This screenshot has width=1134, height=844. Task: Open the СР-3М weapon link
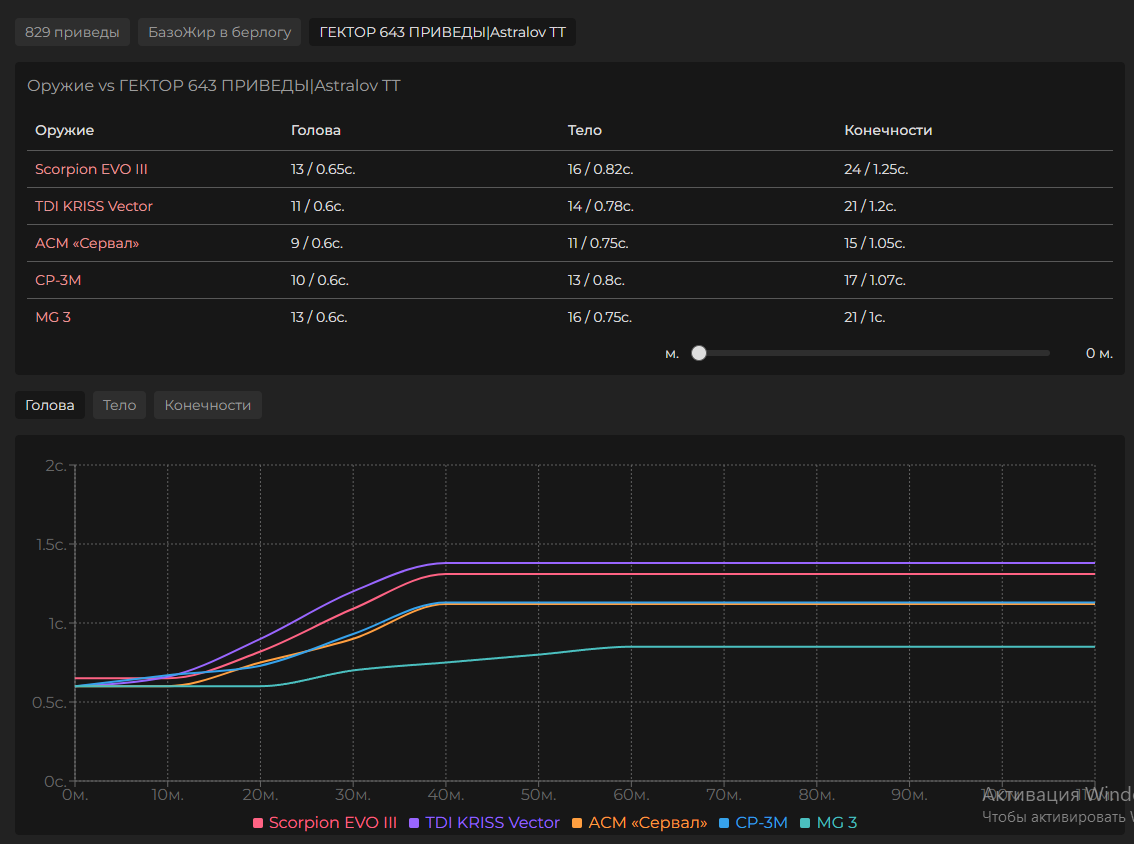pyautogui.click(x=58, y=280)
